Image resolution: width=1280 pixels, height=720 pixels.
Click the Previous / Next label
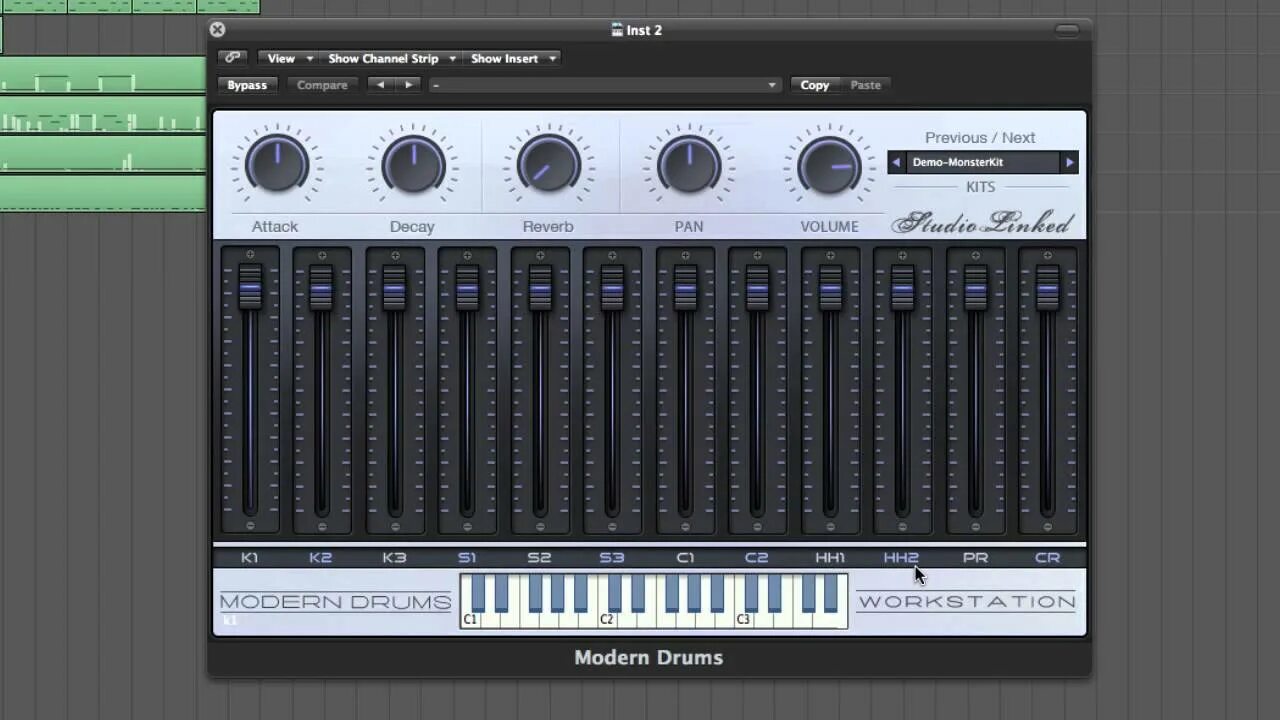pos(980,138)
